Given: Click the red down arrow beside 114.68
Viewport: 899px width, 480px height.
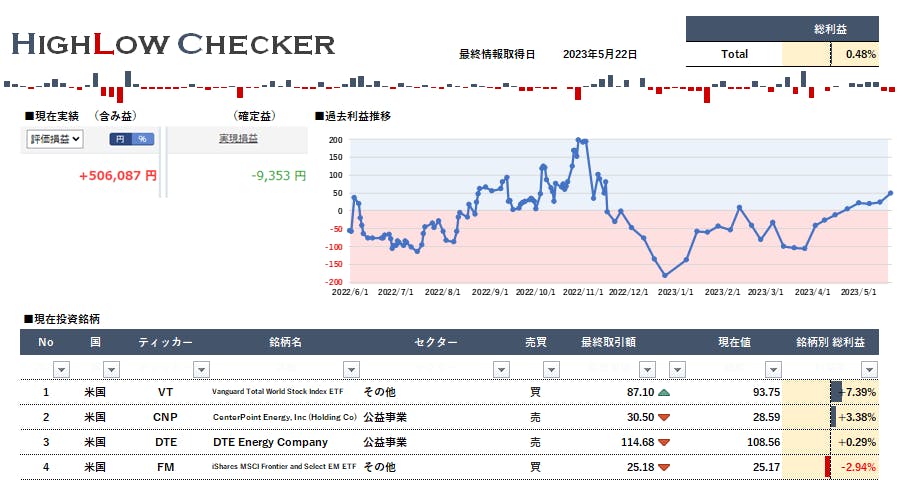Looking at the screenshot, I should click(x=665, y=442).
